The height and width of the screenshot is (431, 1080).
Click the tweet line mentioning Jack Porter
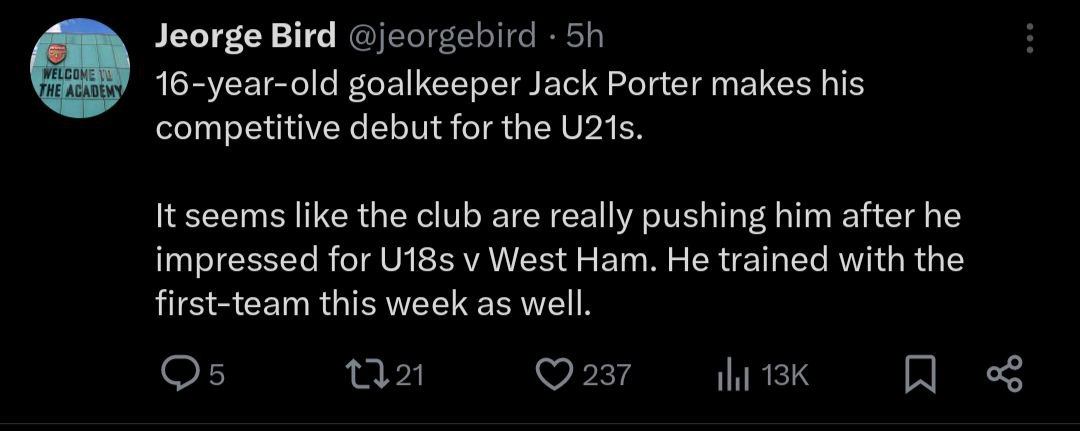pos(510,86)
